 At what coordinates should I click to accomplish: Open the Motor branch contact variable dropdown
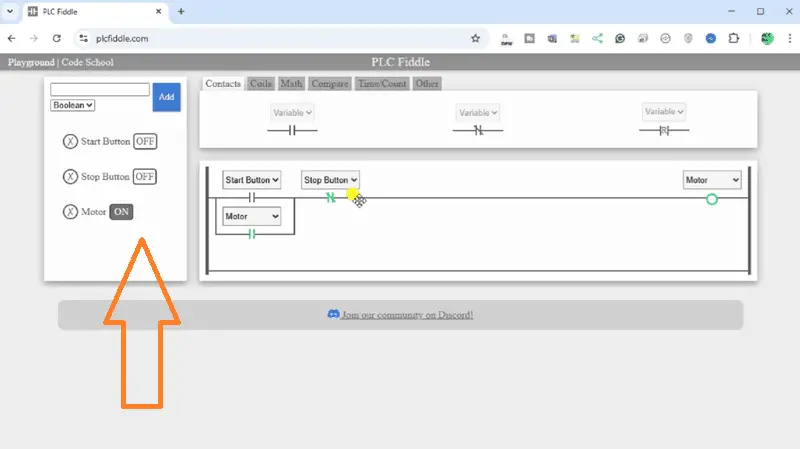252,216
